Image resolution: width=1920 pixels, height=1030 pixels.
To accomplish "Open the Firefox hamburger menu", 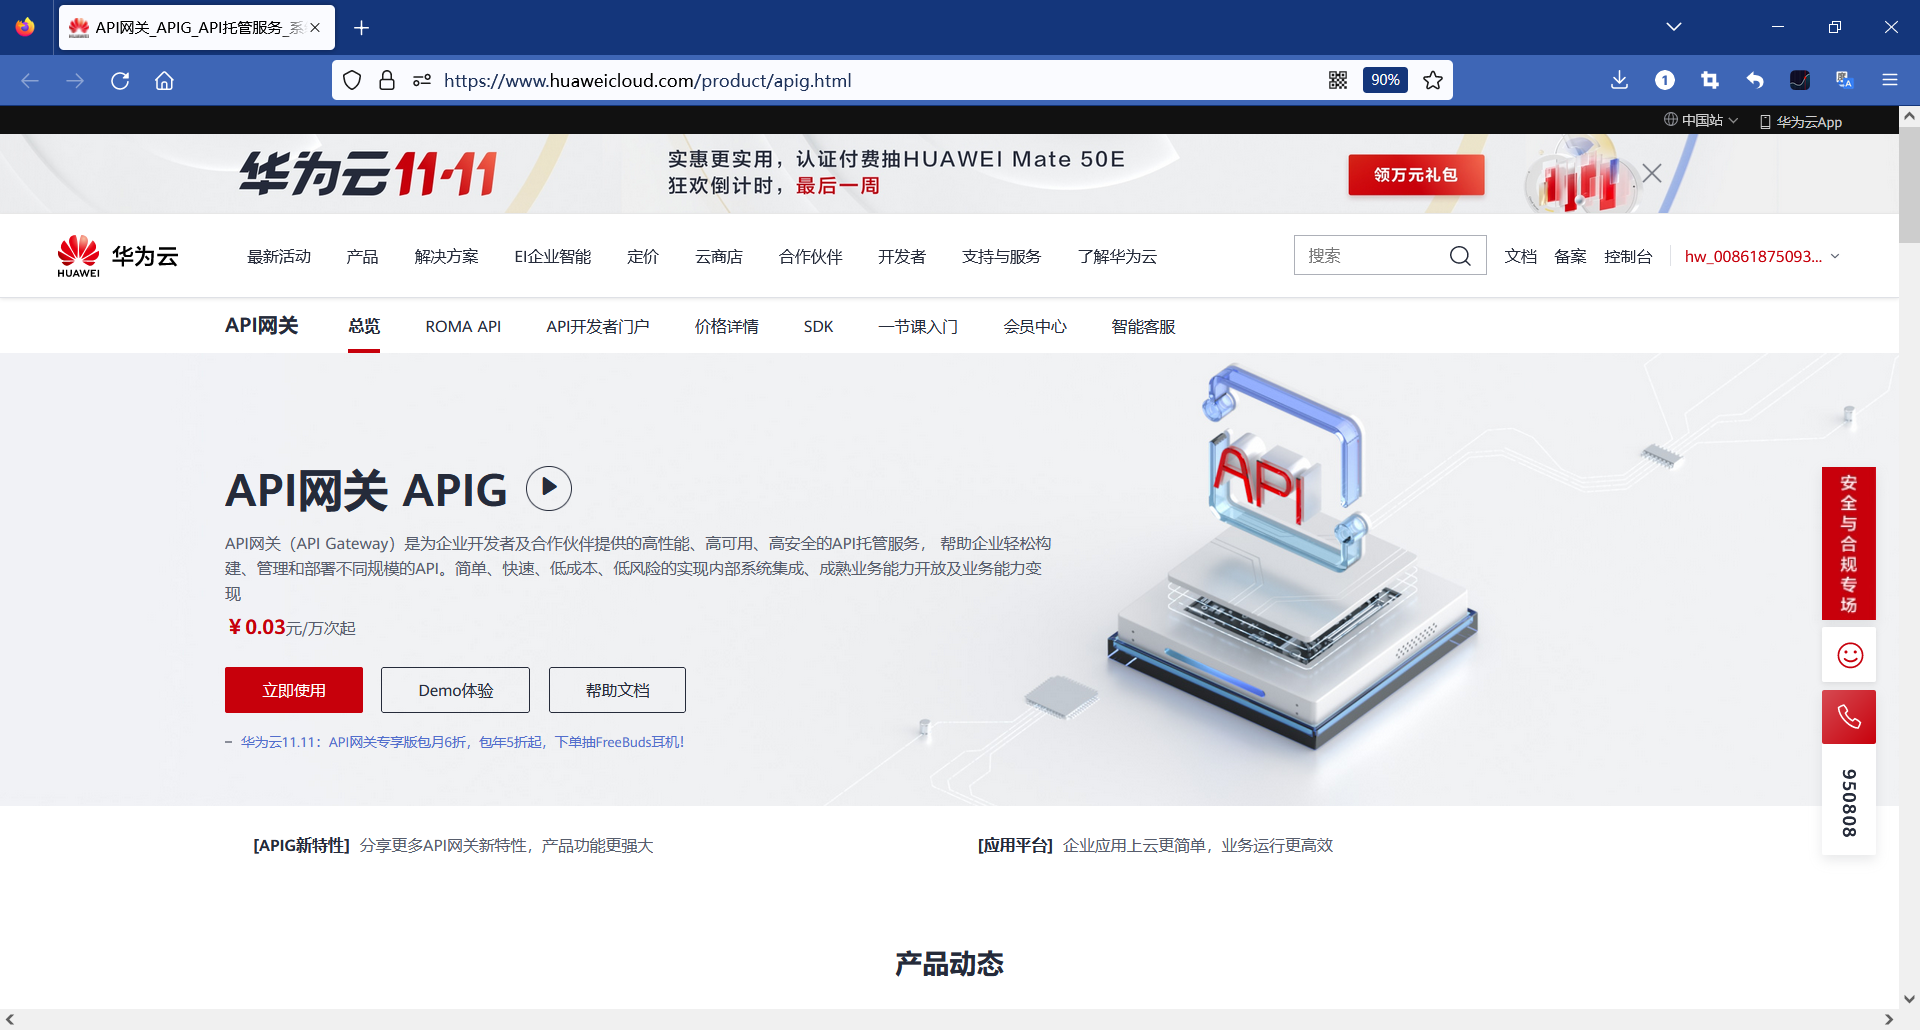I will (1891, 80).
